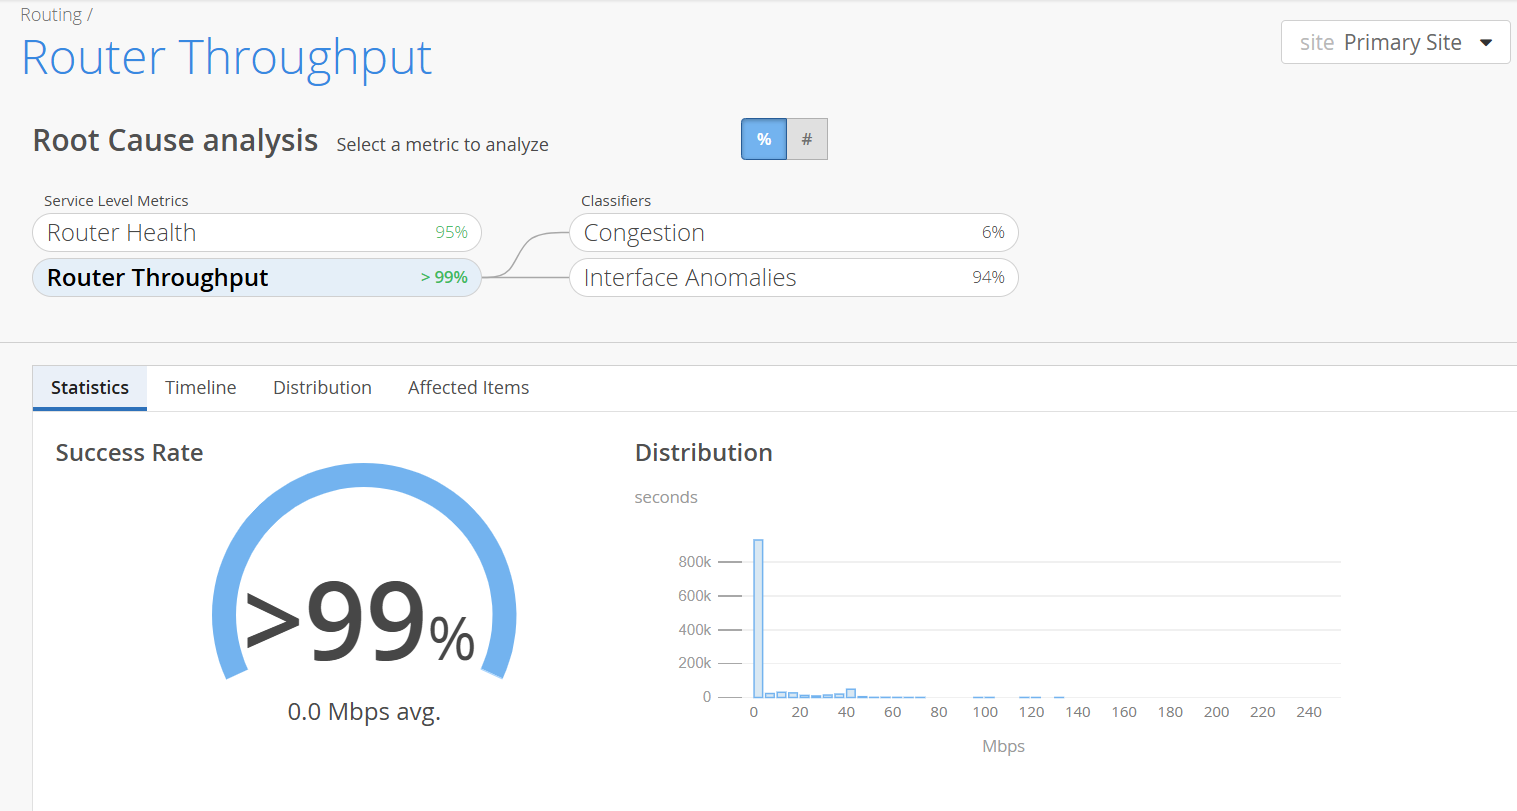1517x811 pixels.
Task: Select the Router Health metric
Action: pyautogui.click(x=257, y=233)
